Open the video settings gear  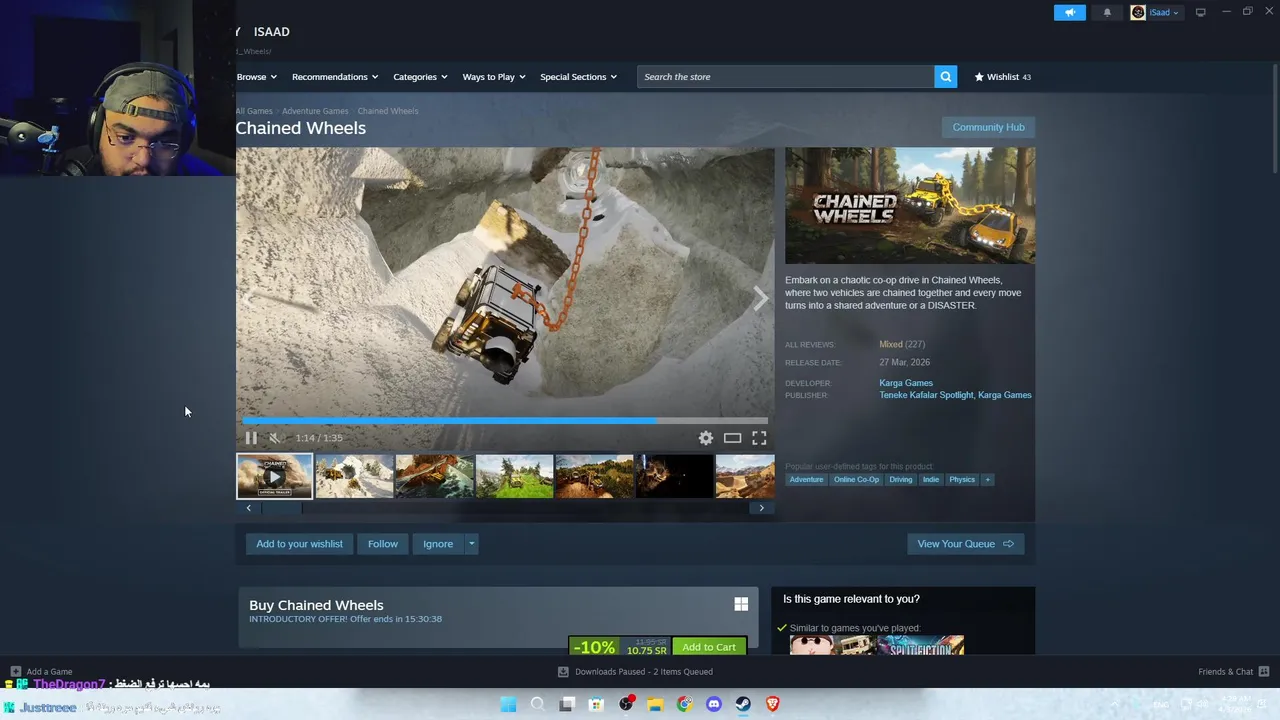[706, 438]
